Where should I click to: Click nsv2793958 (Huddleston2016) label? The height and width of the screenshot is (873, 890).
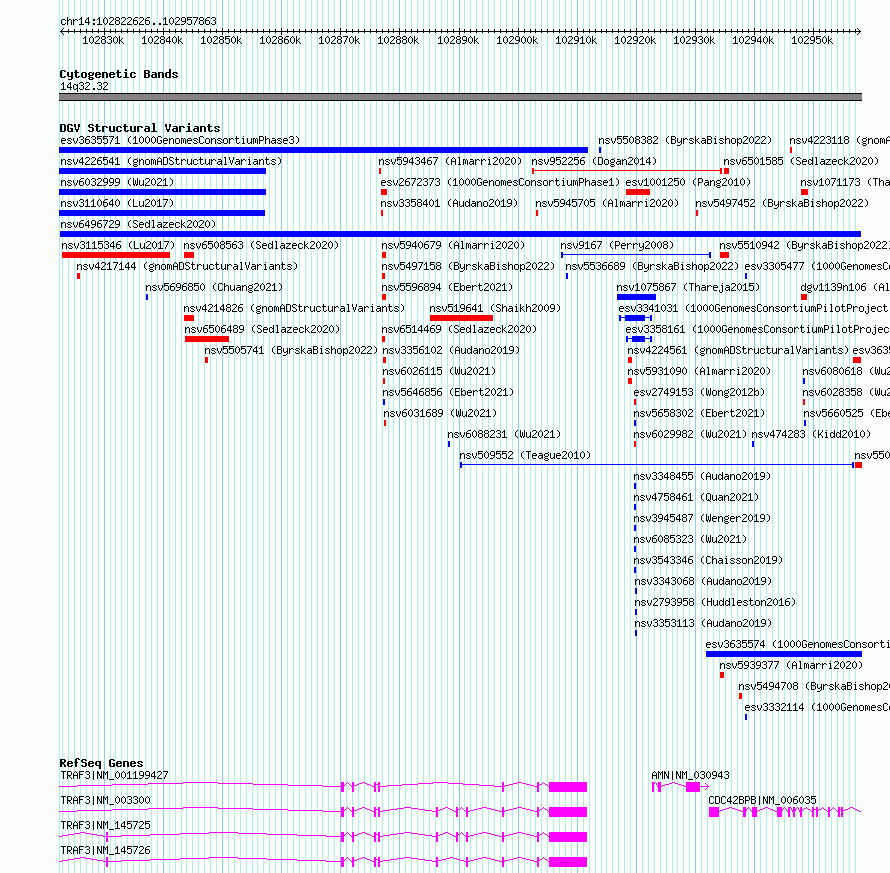(715, 602)
